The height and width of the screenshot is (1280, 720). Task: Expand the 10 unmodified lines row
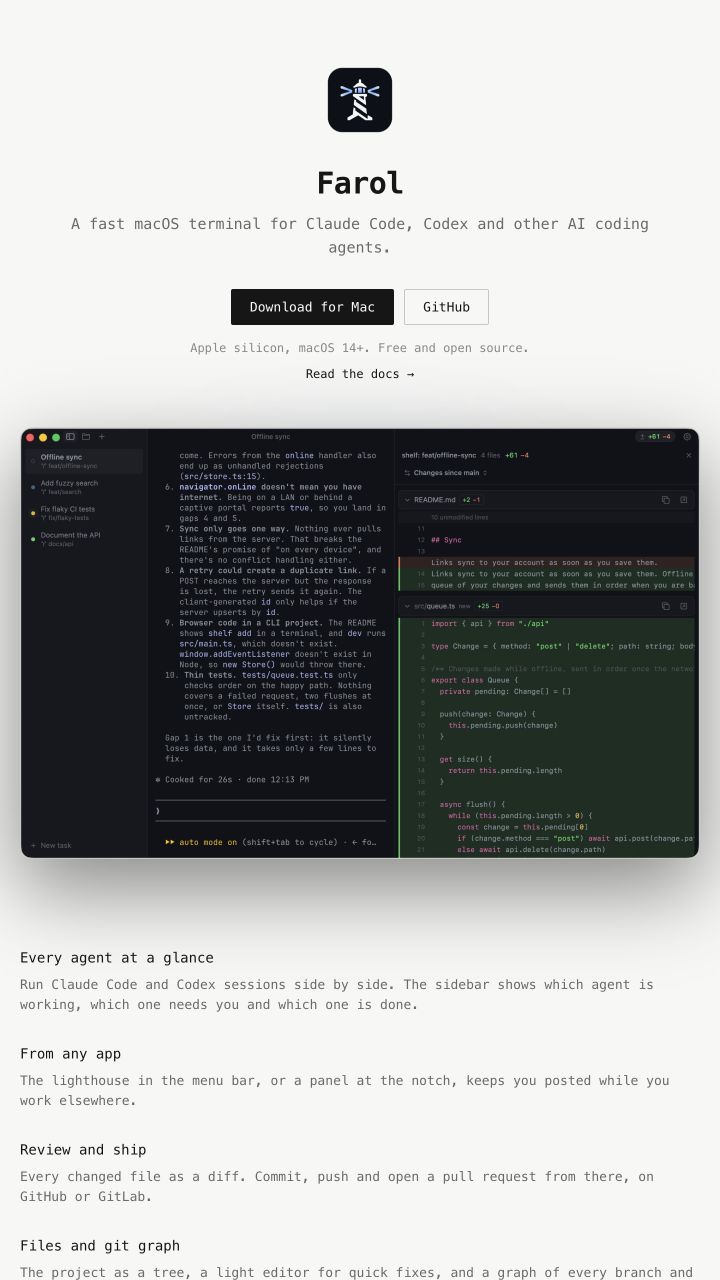pyautogui.click(x=546, y=517)
